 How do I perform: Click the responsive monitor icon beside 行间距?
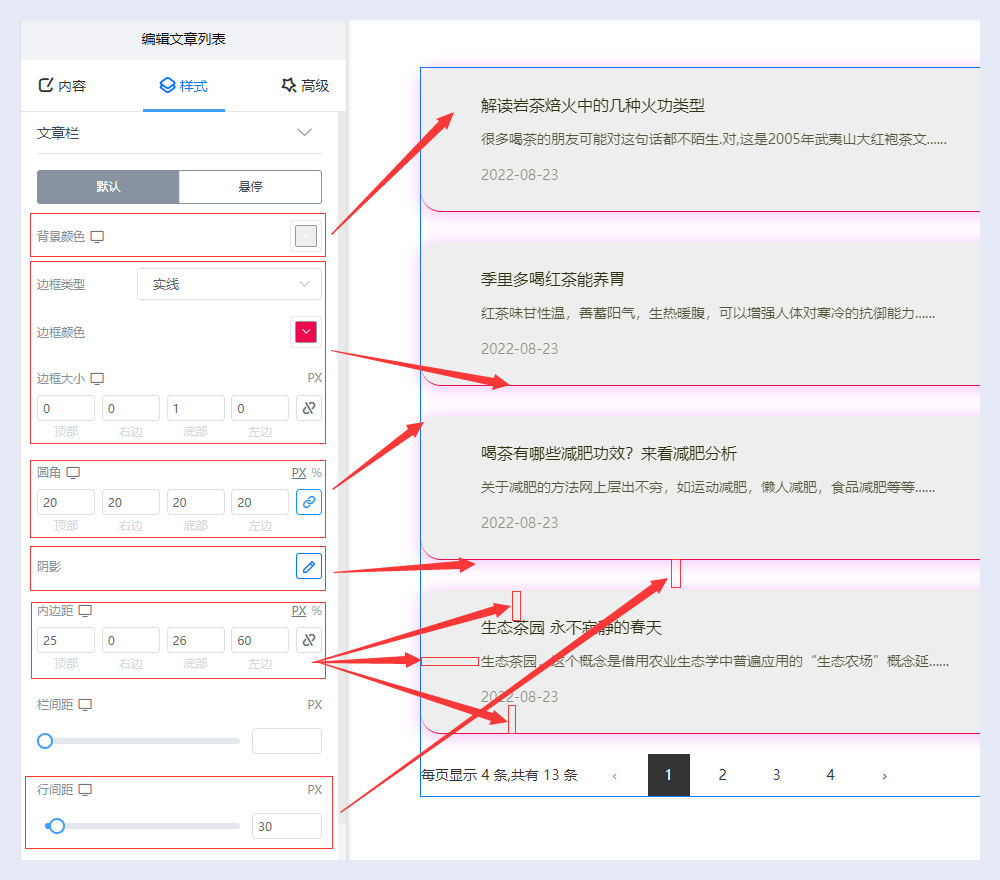pos(85,790)
